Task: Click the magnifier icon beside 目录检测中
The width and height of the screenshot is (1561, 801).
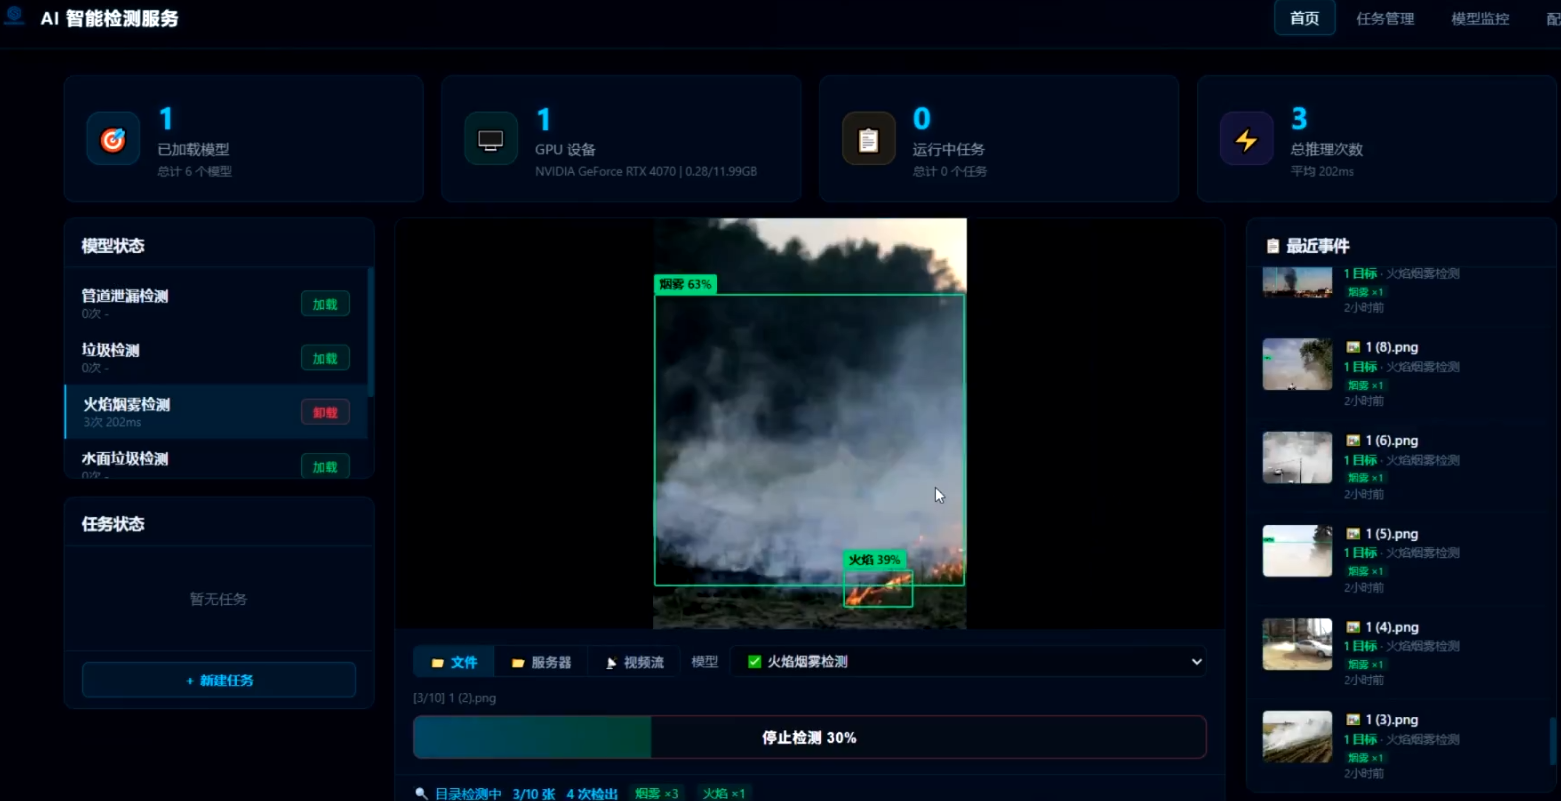Action: click(421, 792)
